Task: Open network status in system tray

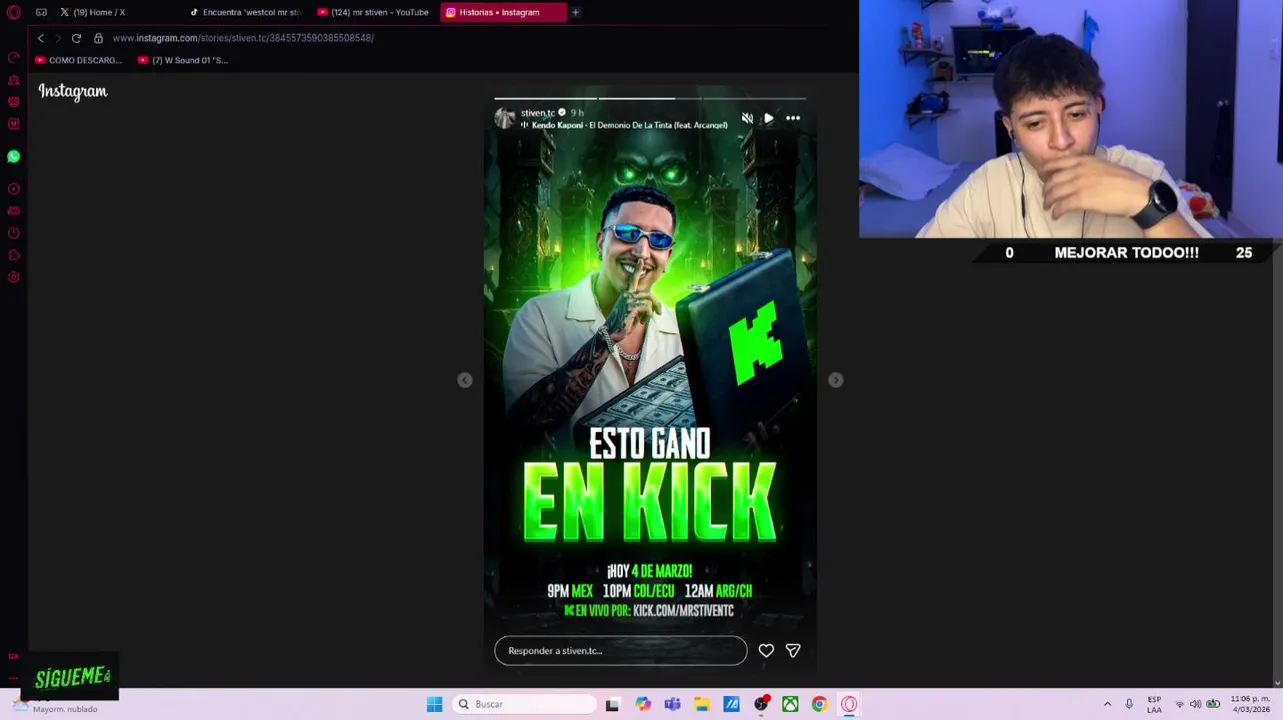Action: point(1179,704)
